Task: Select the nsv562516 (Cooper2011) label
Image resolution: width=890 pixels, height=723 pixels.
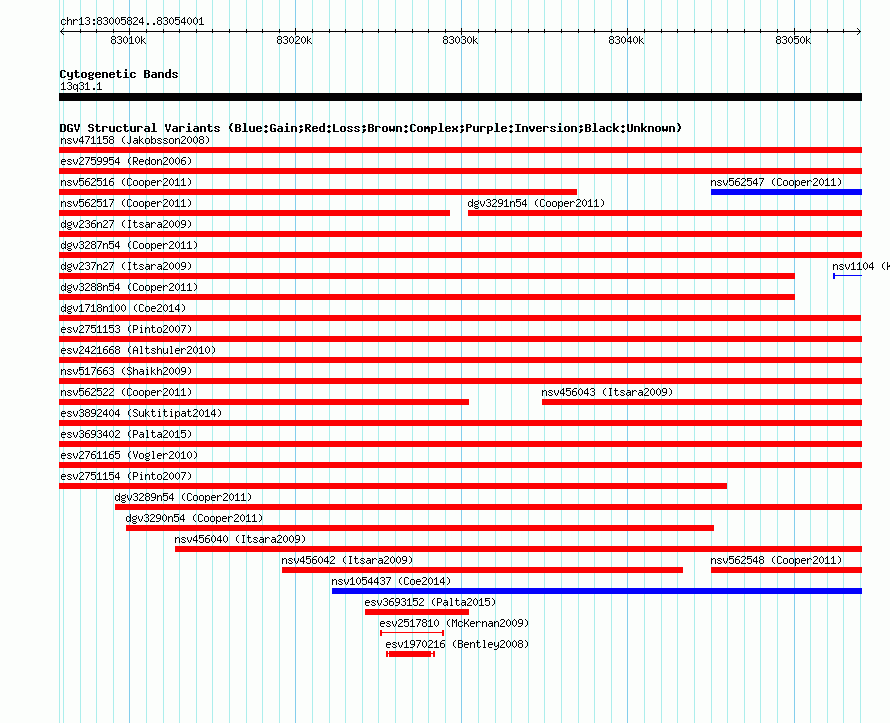Action: pos(127,182)
